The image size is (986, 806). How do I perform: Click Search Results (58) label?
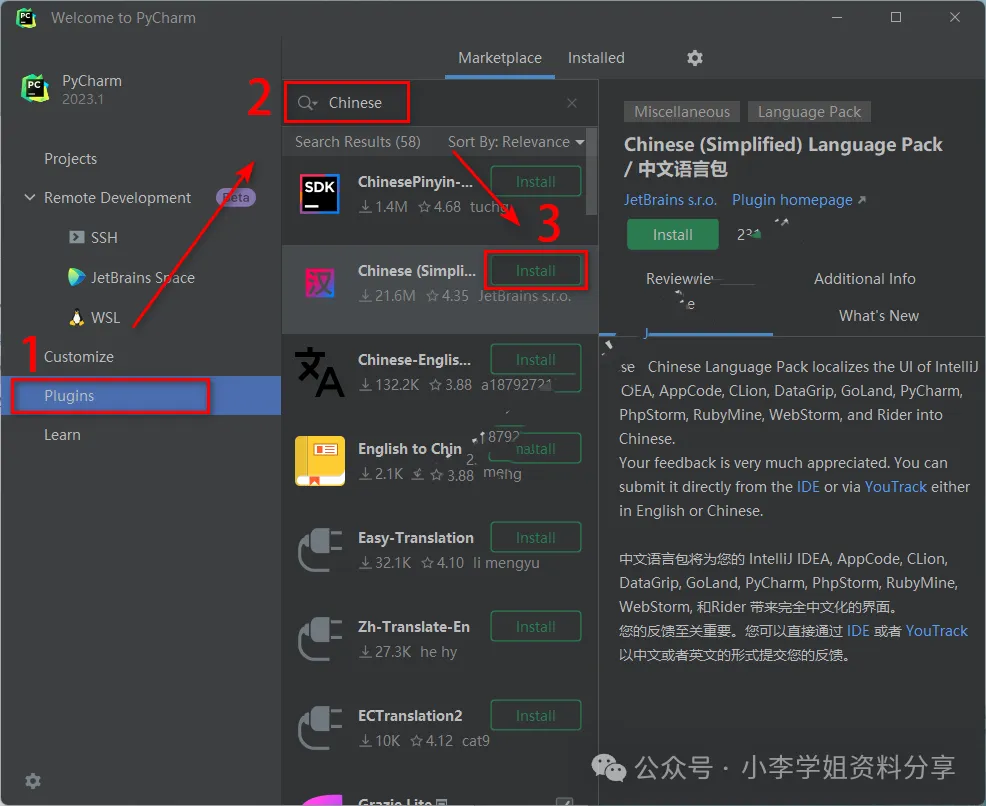357,141
